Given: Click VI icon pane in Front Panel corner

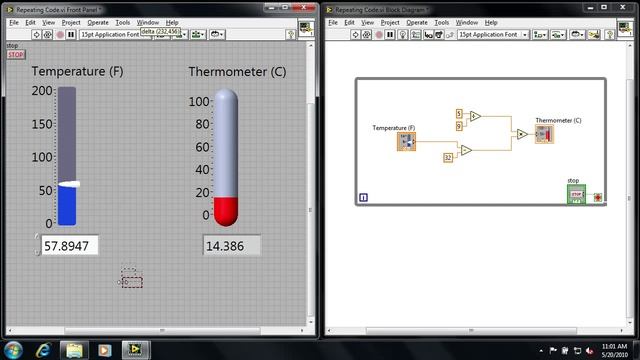Looking at the screenshot, I should [x=306, y=28].
